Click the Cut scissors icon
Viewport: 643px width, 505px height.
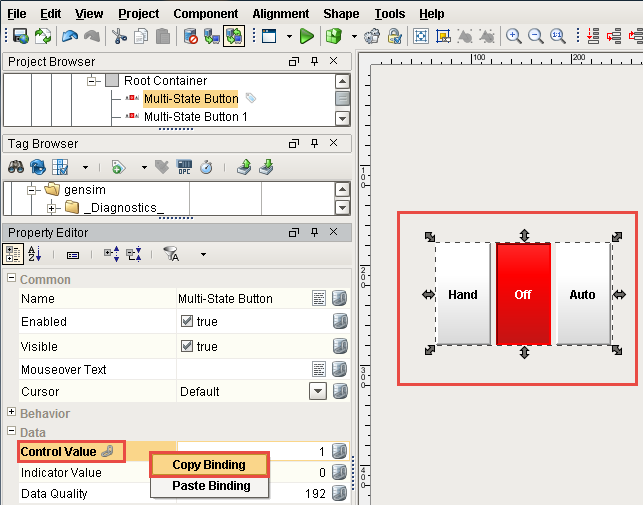pyautogui.click(x=120, y=36)
